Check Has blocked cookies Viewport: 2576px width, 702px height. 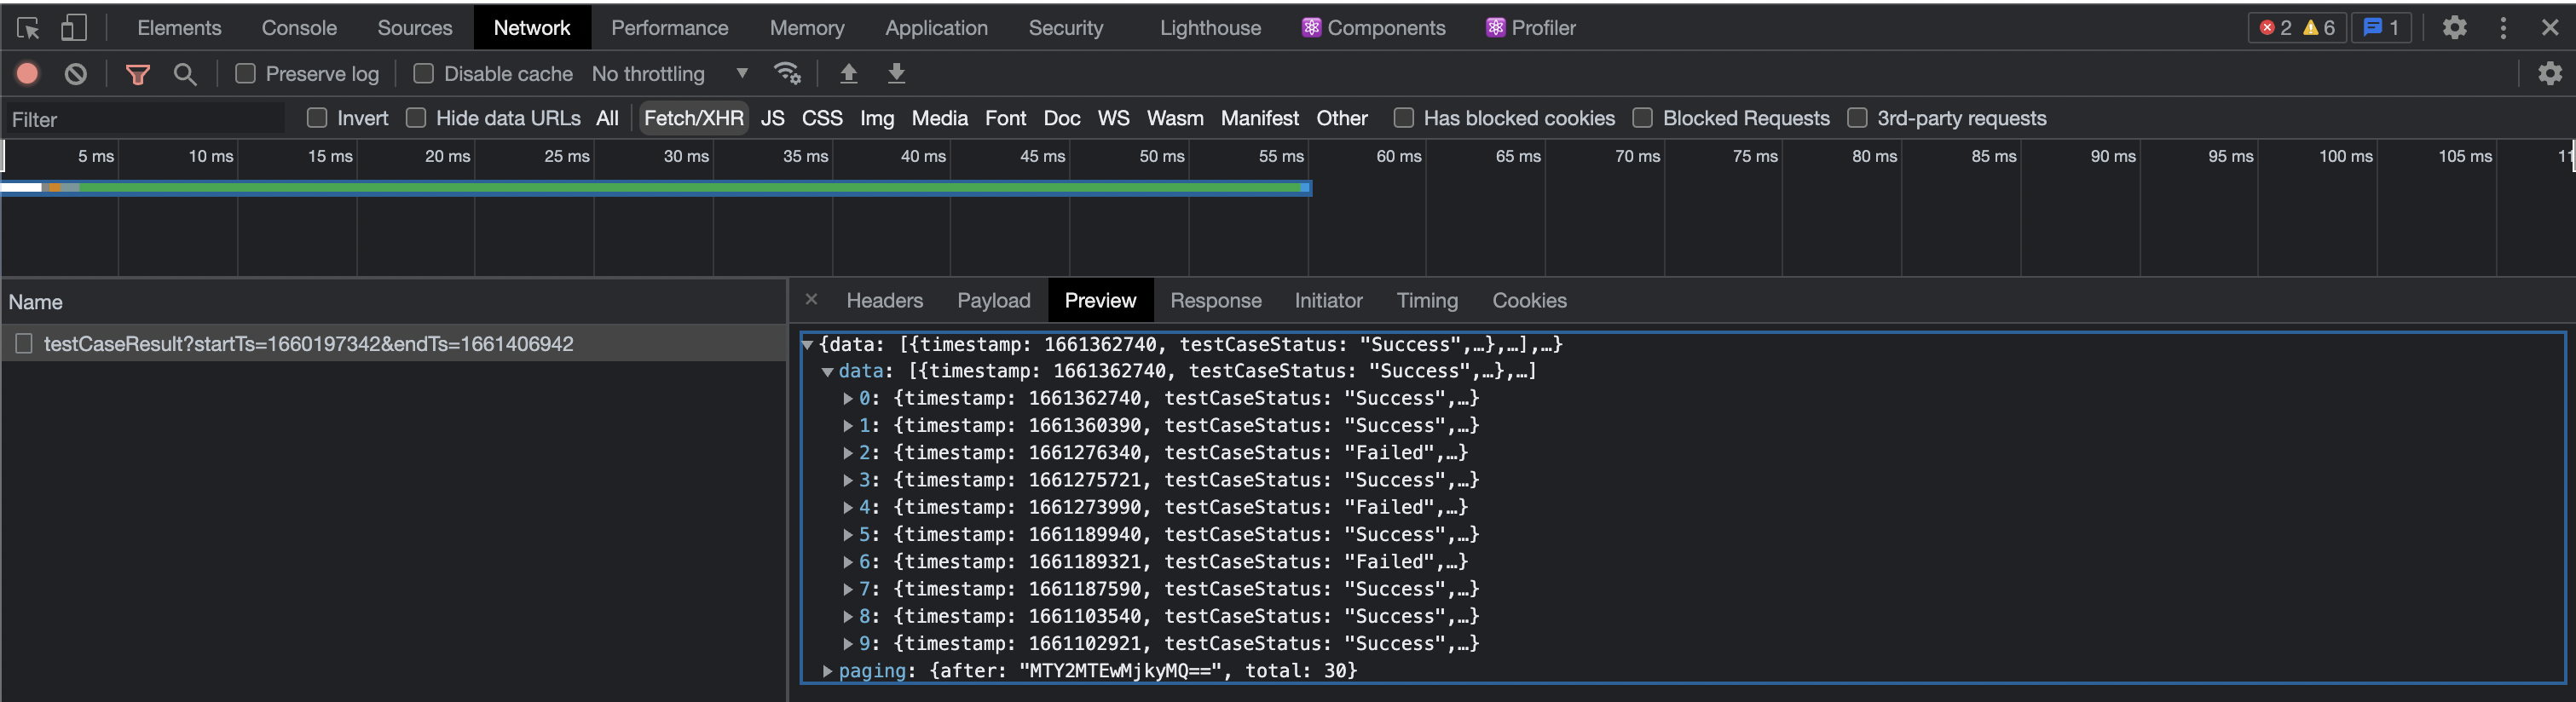[x=1403, y=118]
